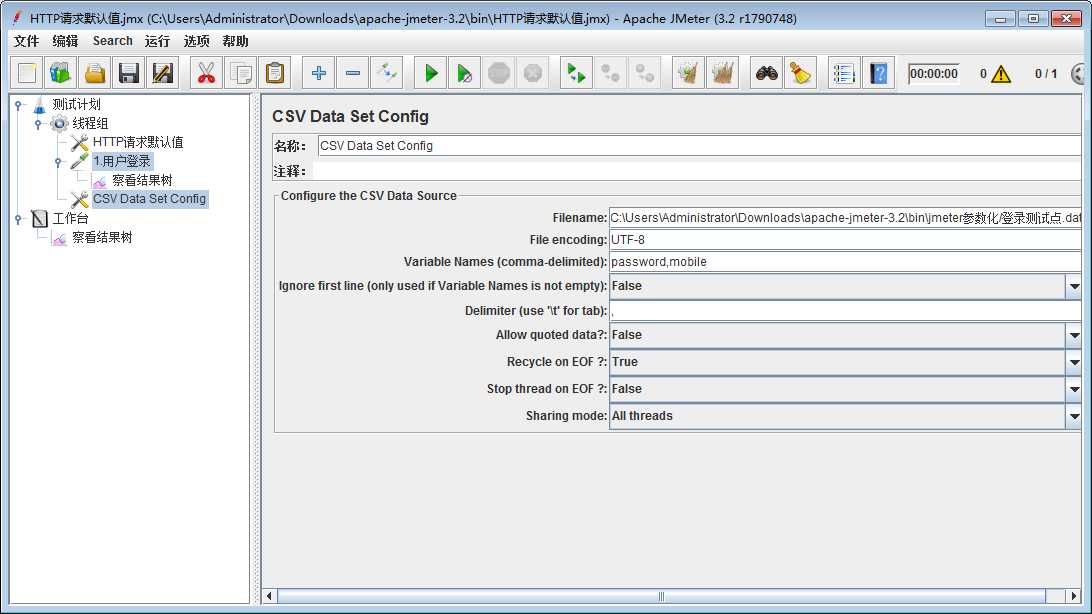Screen dimensions: 1092x614
Task: Click the horizontal scrollbar left arrow
Action: point(270,597)
